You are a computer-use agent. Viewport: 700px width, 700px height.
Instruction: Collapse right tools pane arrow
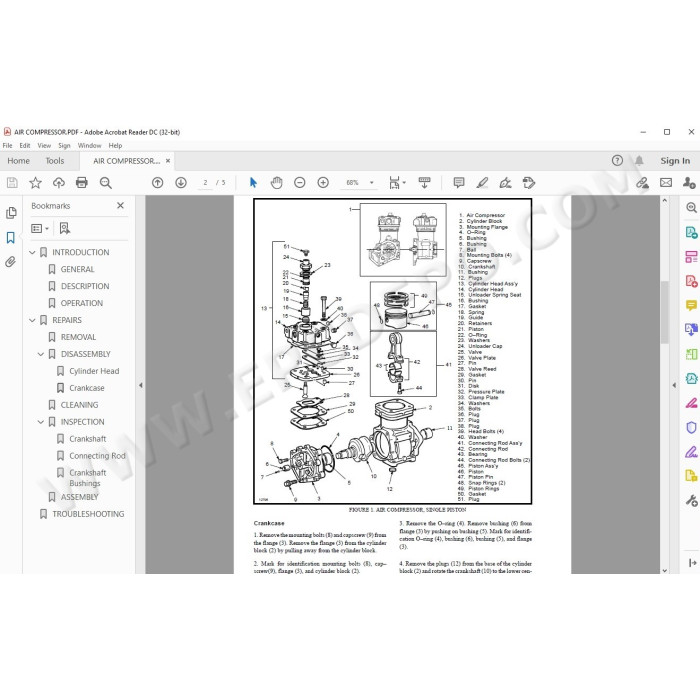[674, 385]
